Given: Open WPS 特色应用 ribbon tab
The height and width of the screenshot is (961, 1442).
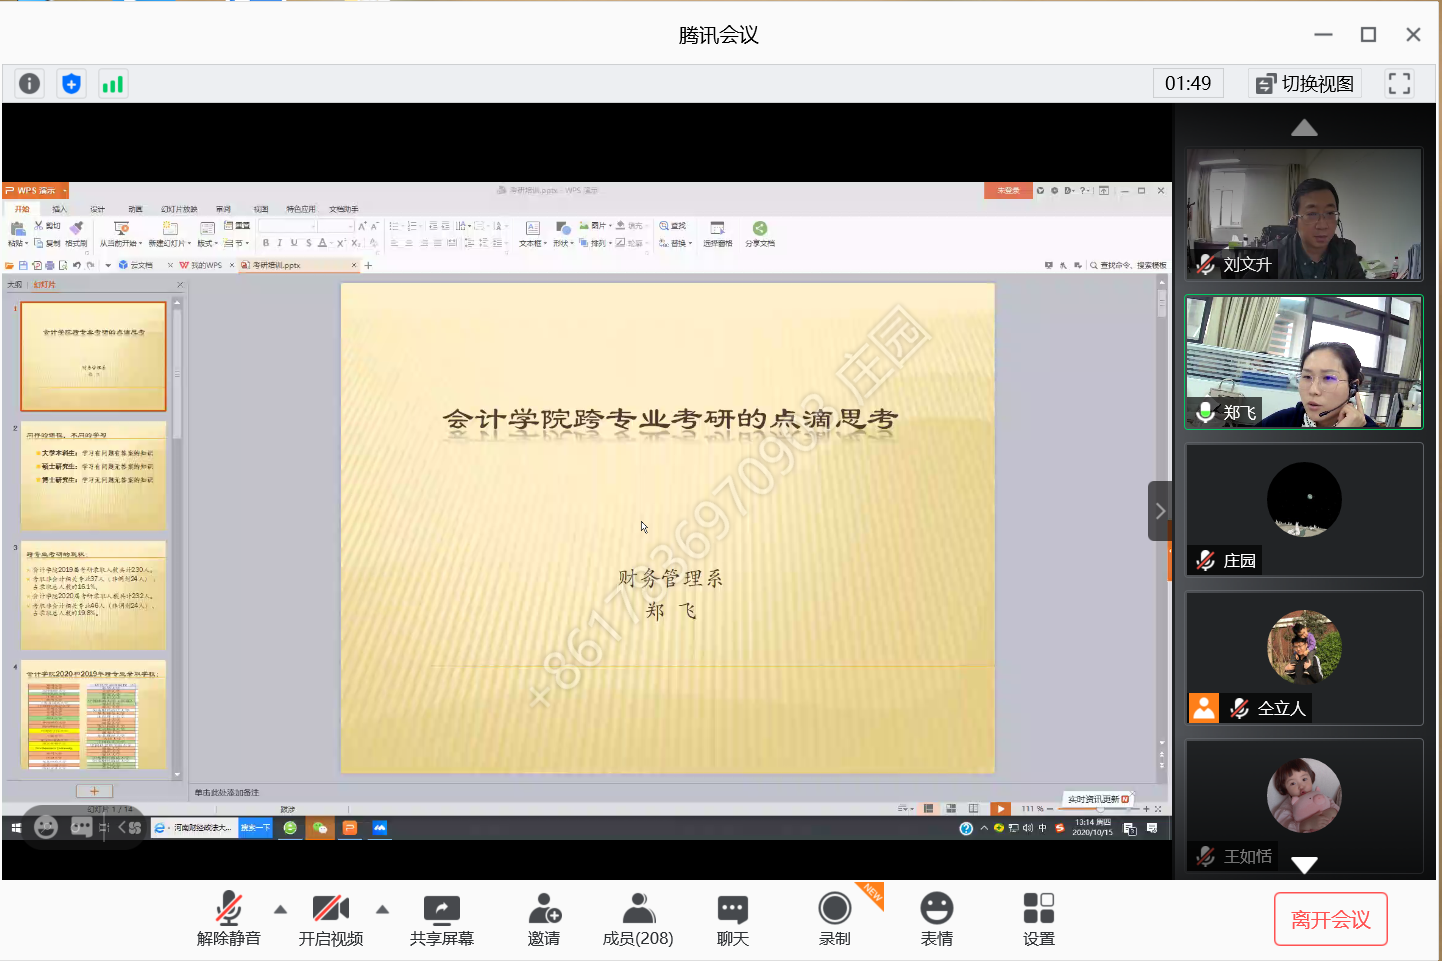Looking at the screenshot, I should coord(301,209).
